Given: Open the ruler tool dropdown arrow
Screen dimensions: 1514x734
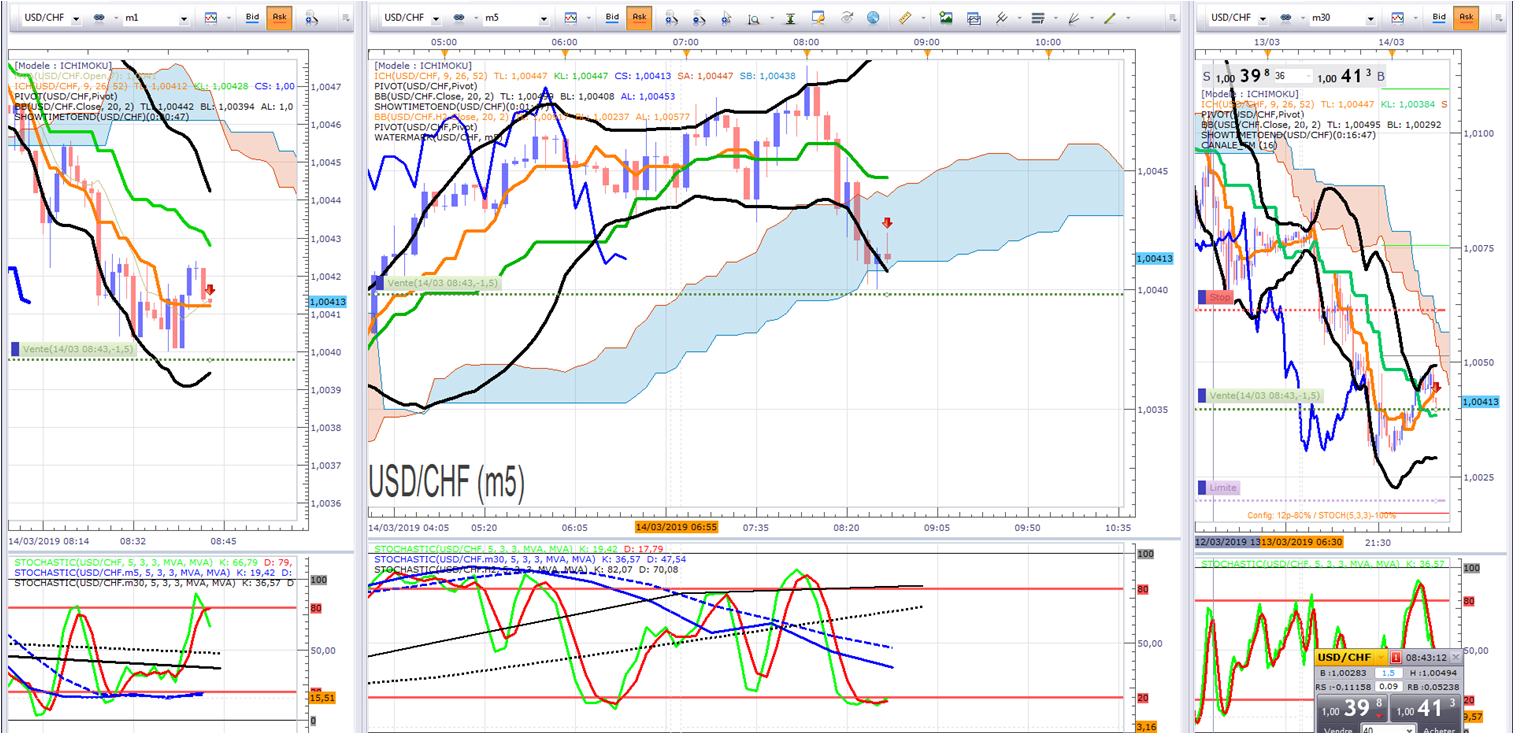Looking at the screenshot, I should tap(922, 17).
